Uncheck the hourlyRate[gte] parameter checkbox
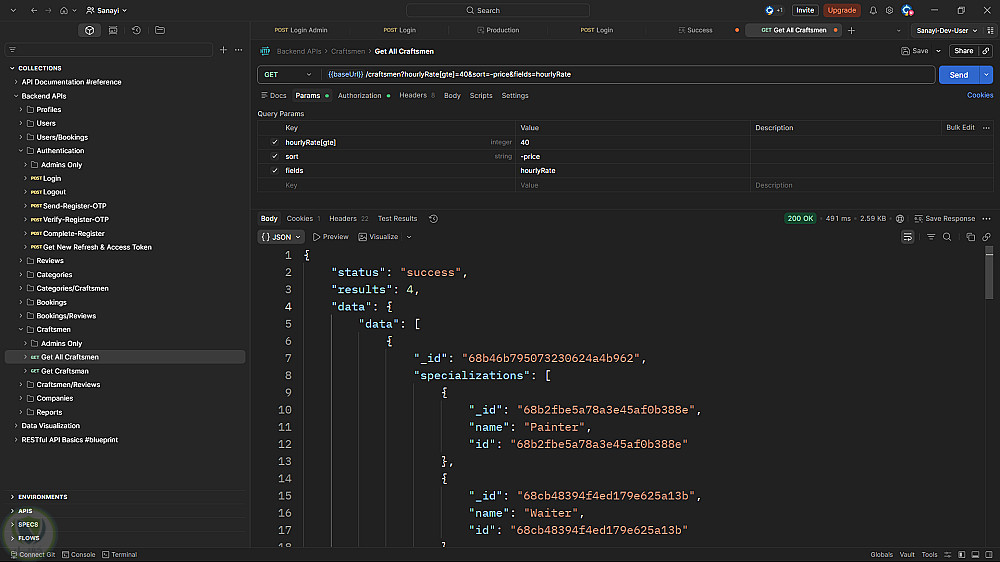The image size is (1000, 562). (x=274, y=142)
